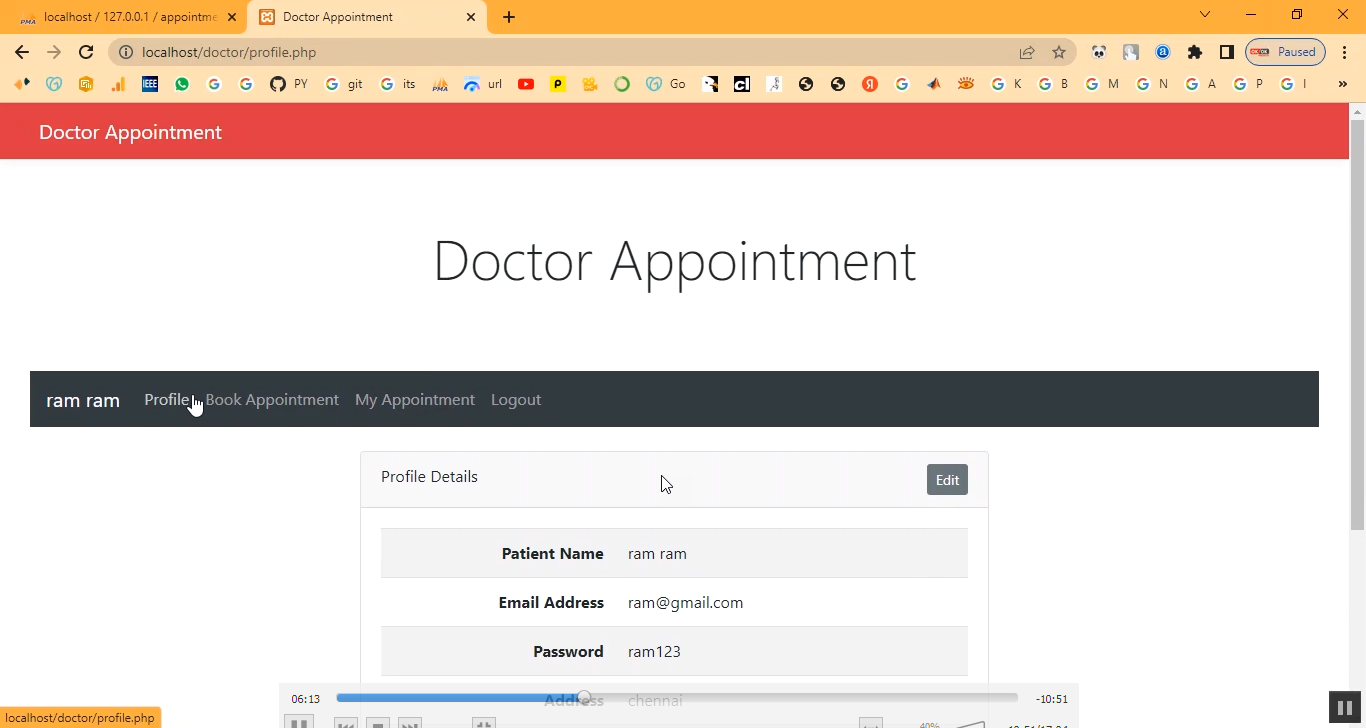Toggle the browser side panel icon
Image resolution: width=1366 pixels, height=728 pixels.
click(1226, 52)
